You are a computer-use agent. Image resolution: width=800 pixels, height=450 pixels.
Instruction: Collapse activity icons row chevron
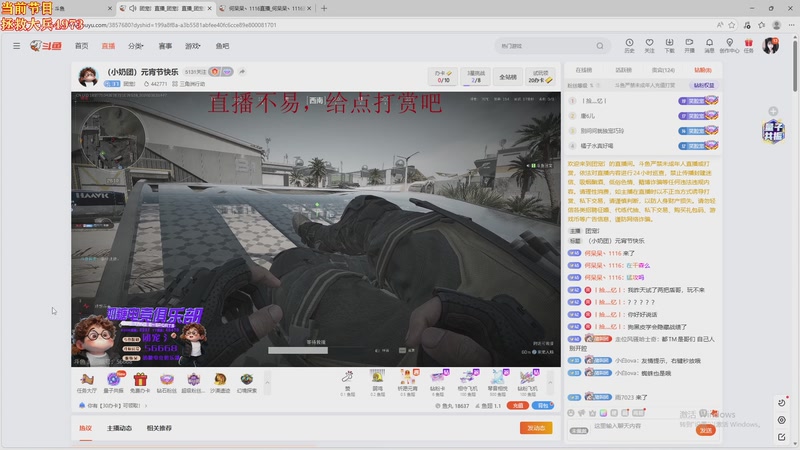[x=267, y=383]
